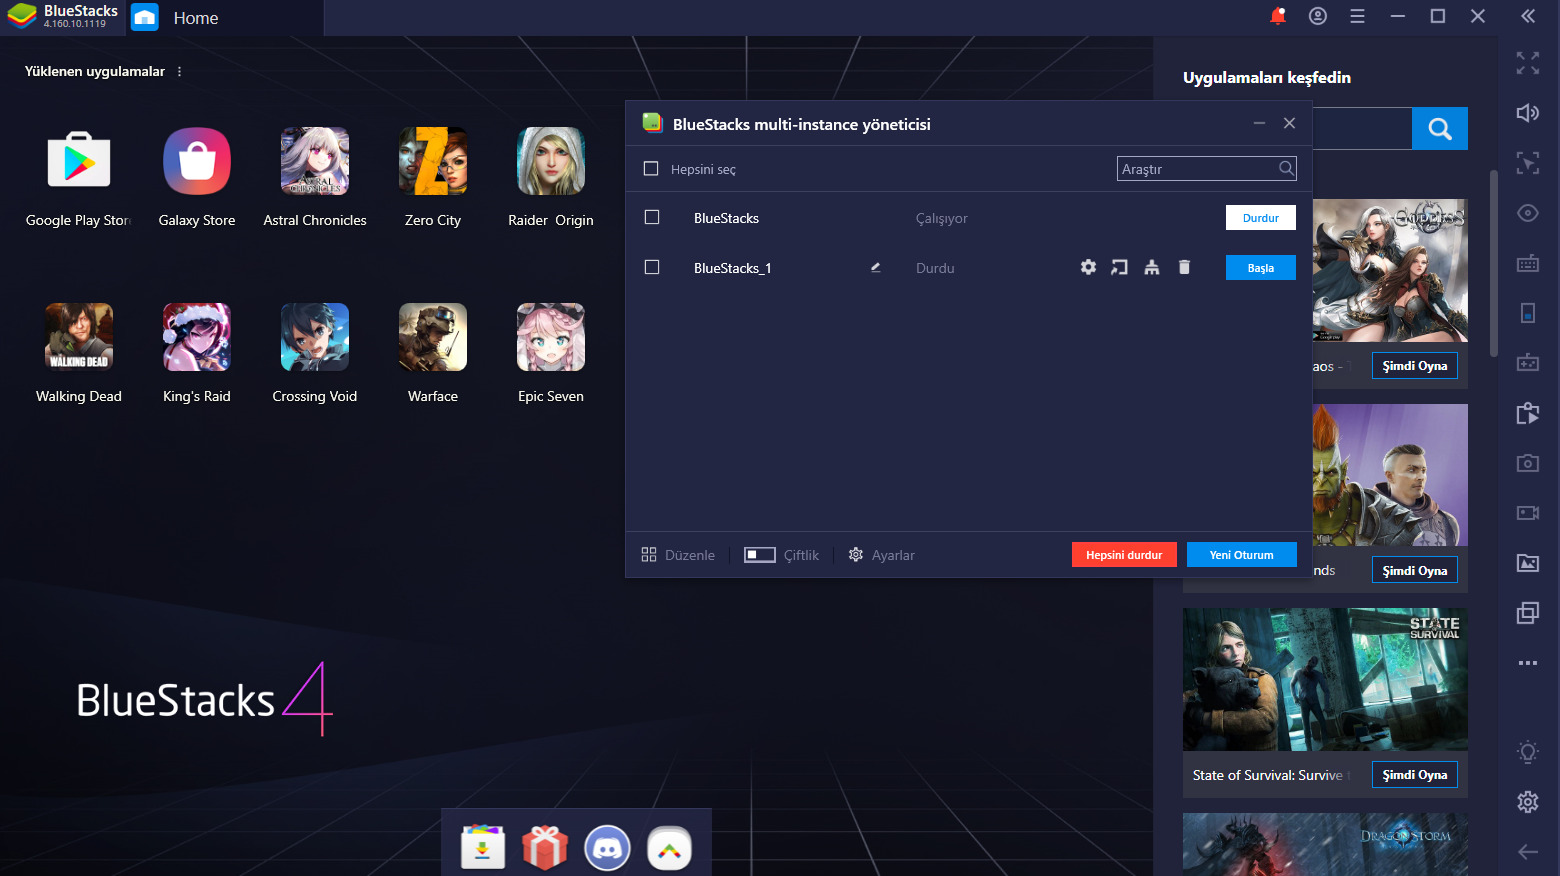
Task: Open the hamburger menu in title bar
Action: [1357, 16]
